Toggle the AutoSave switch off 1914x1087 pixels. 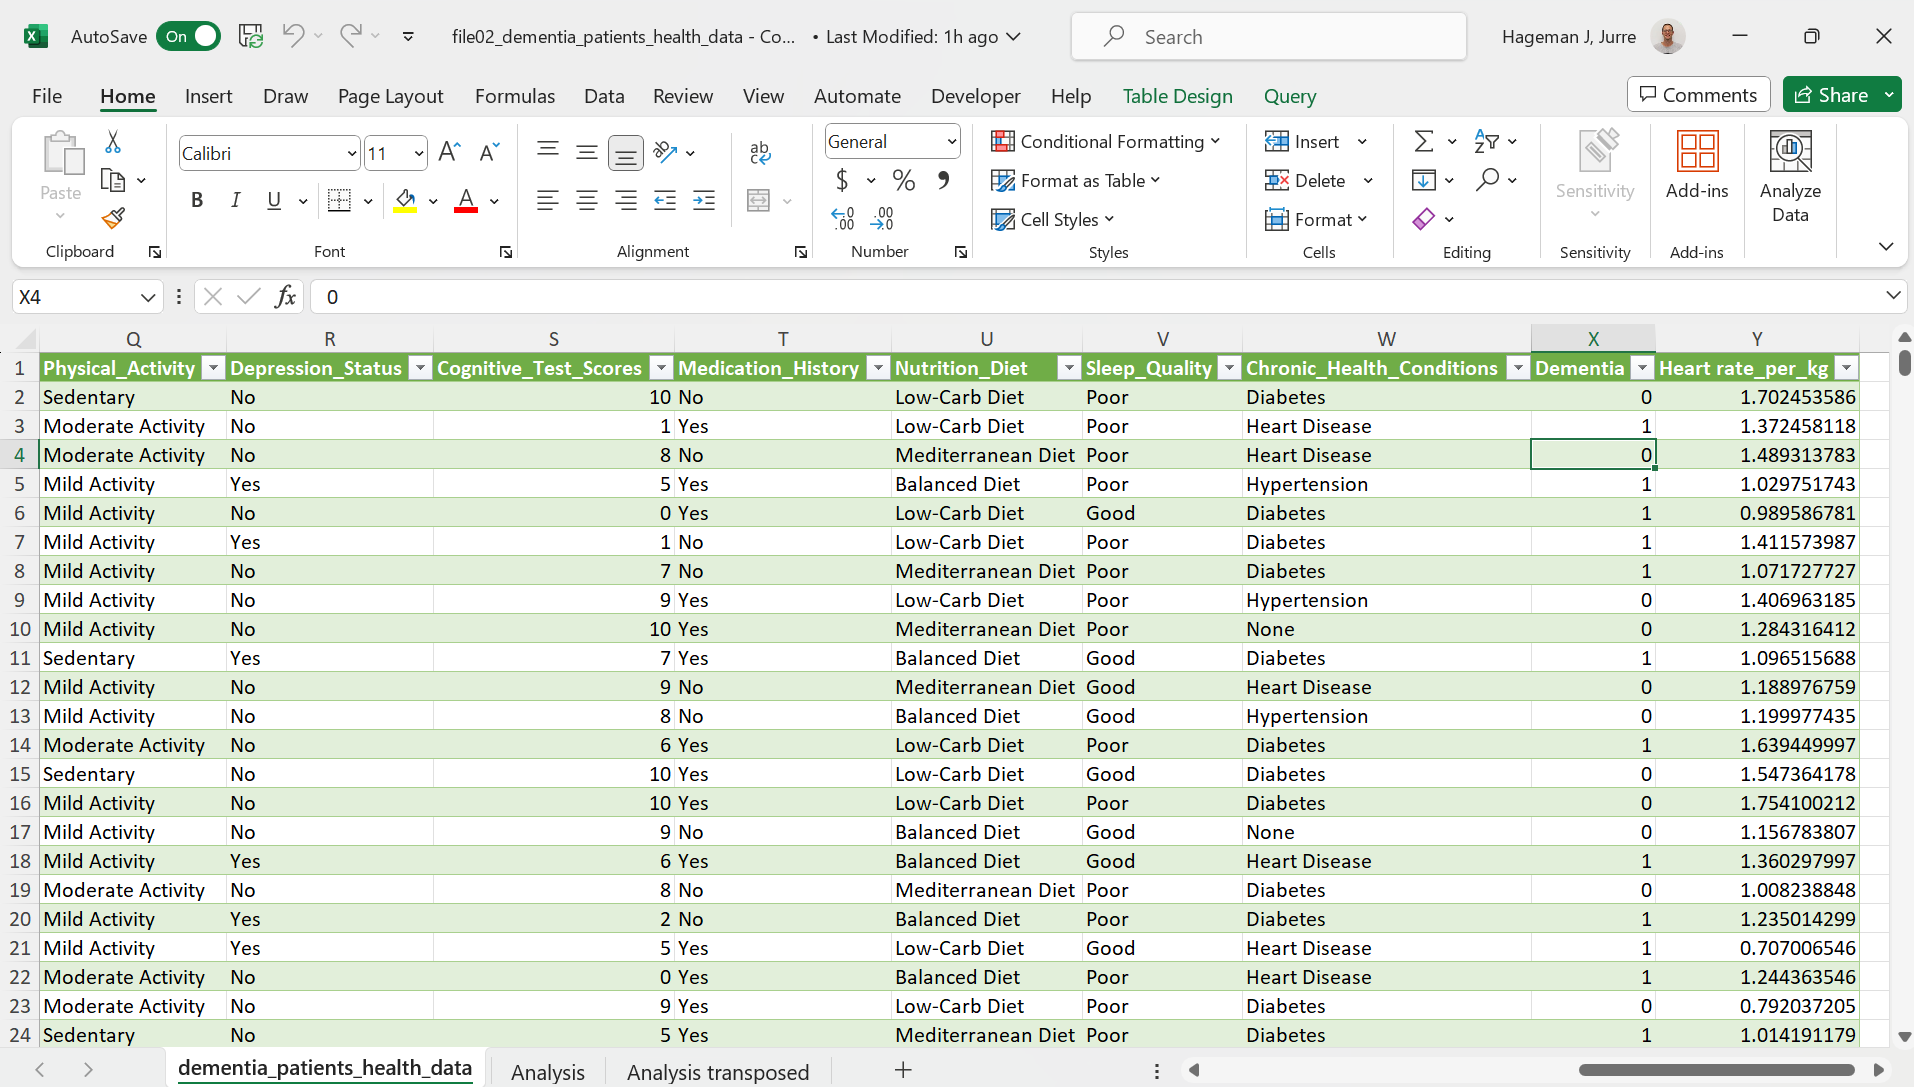pyautogui.click(x=189, y=37)
